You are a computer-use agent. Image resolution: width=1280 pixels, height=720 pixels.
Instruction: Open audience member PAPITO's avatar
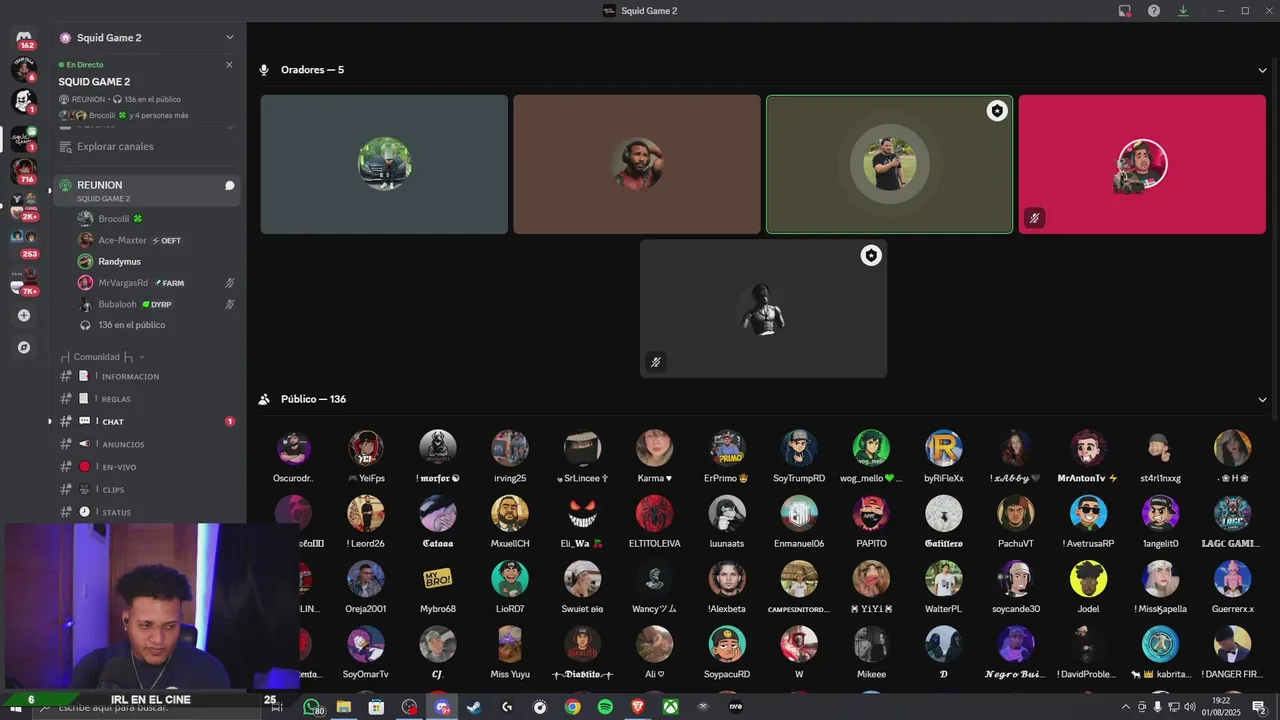tap(871, 513)
